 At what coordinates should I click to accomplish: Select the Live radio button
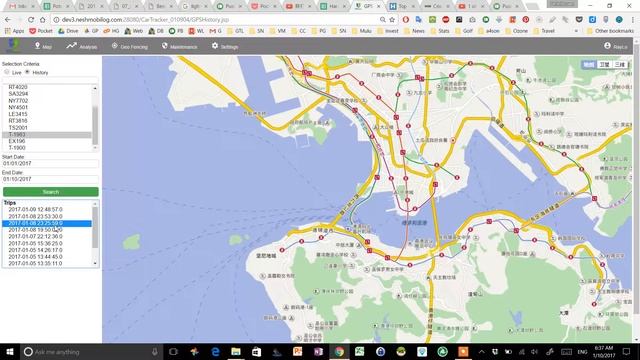click(x=7, y=72)
